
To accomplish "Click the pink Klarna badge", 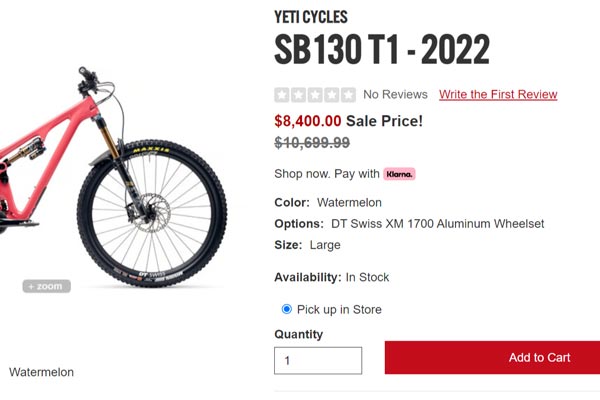I will tap(399, 174).
